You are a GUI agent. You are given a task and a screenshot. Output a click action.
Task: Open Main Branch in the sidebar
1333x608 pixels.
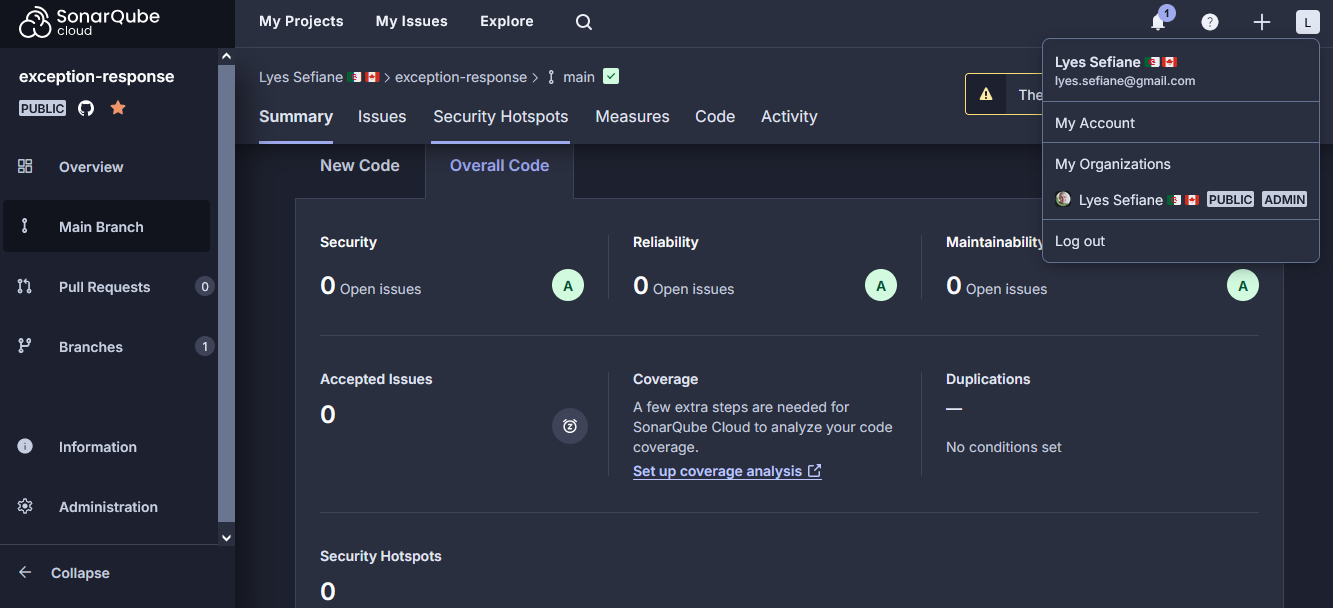point(106,226)
